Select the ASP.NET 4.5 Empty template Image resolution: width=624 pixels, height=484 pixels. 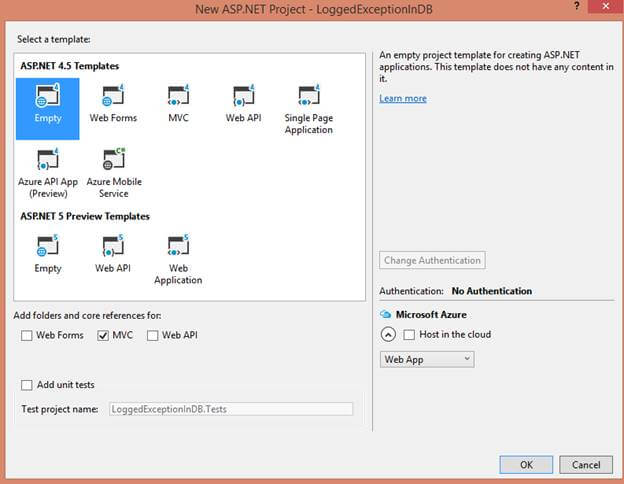pyautogui.click(x=48, y=109)
